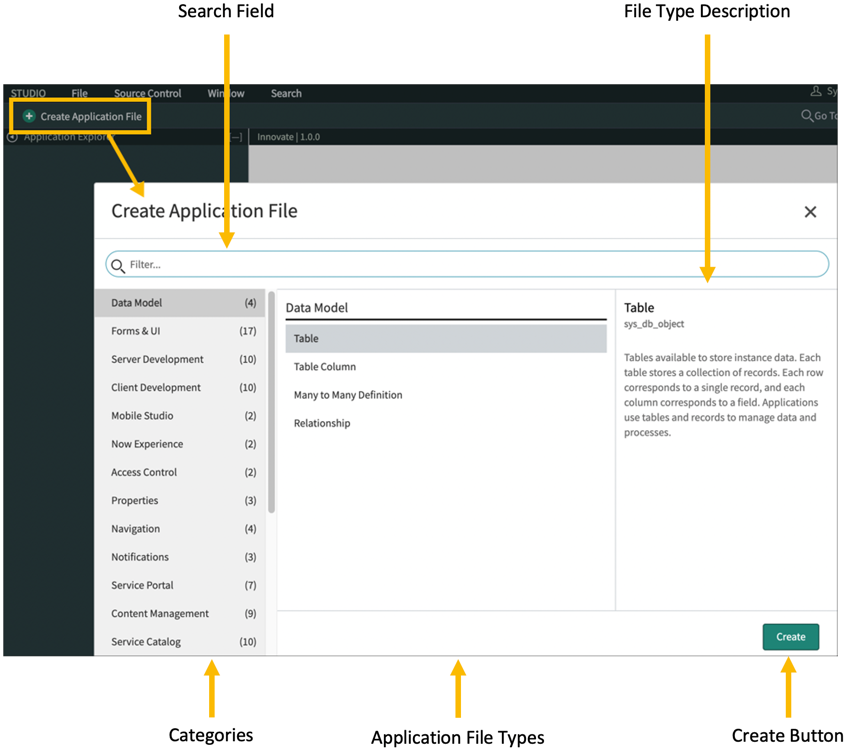Click the Create button to confirm

pyautogui.click(x=790, y=636)
